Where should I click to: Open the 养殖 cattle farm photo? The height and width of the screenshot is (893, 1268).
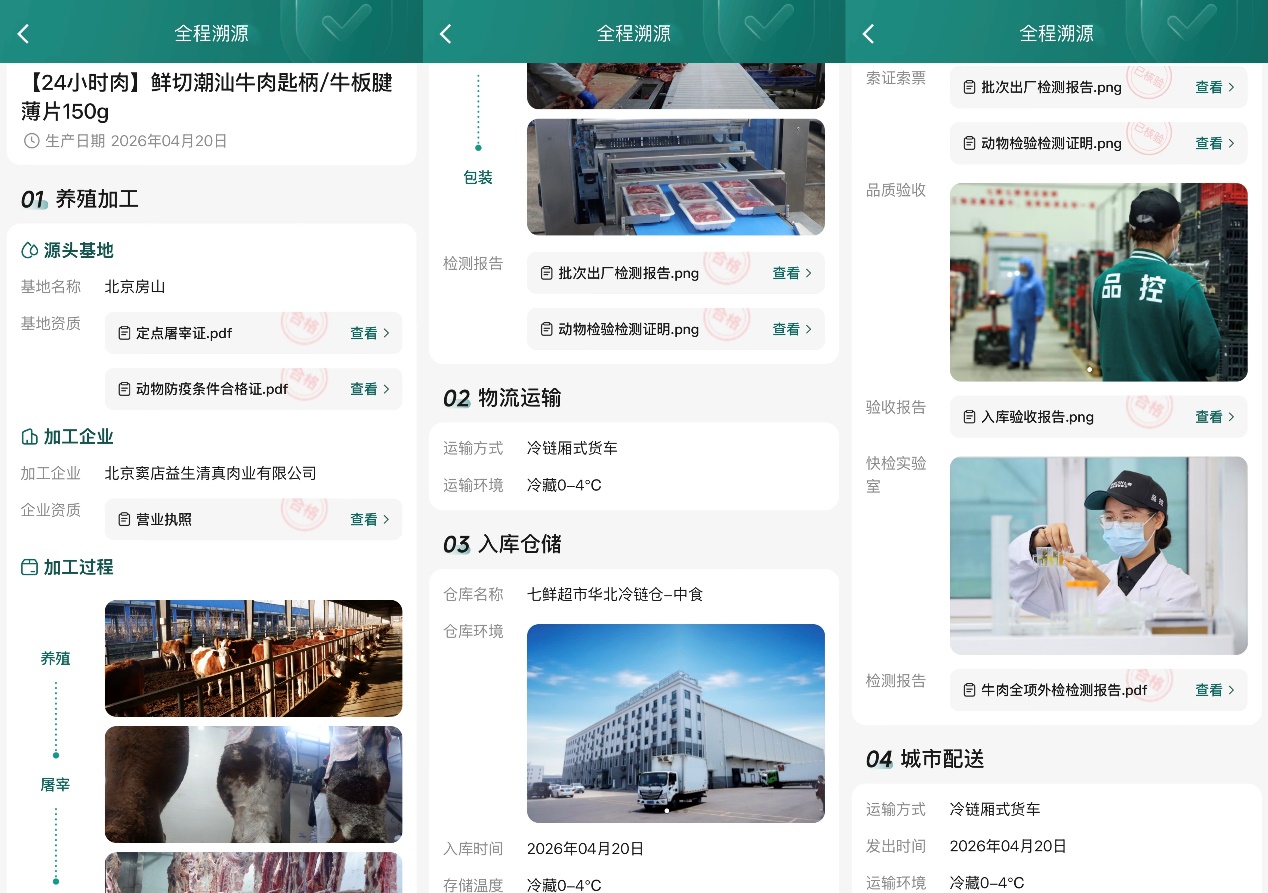coord(253,658)
